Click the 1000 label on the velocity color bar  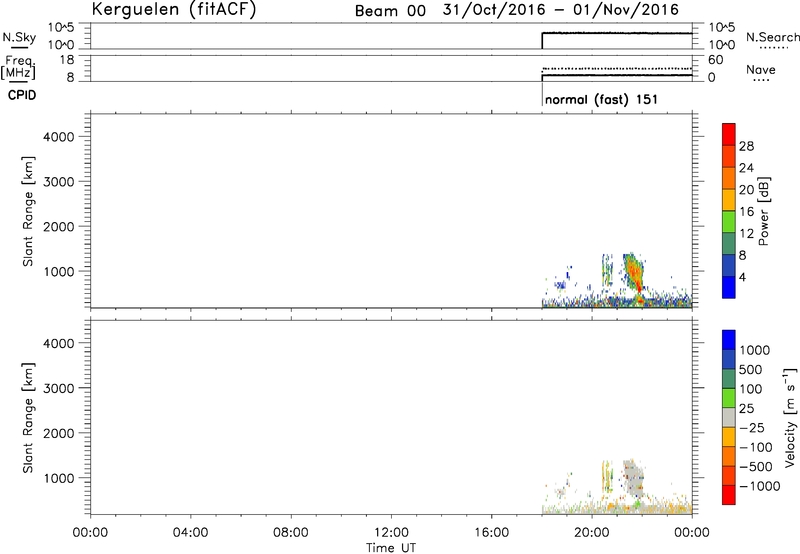(x=754, y=350)
